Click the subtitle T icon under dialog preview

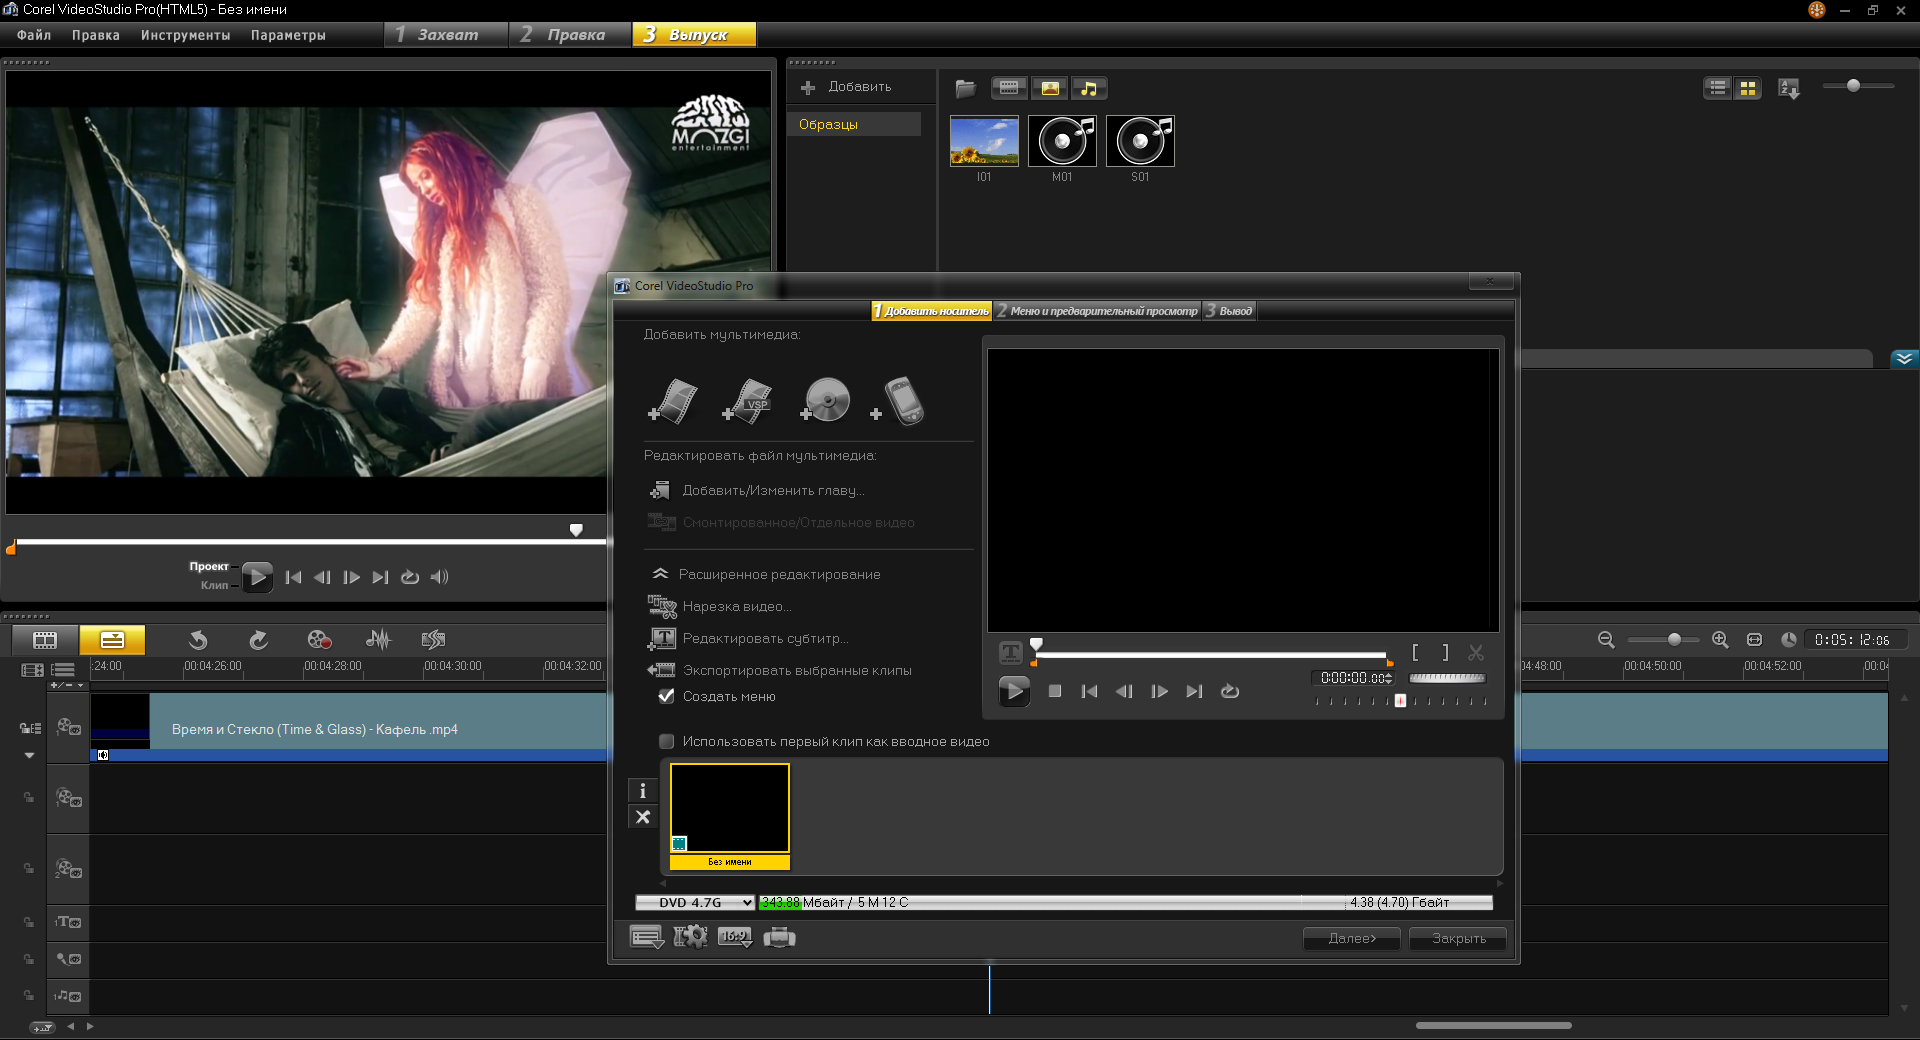(1011, 653)
